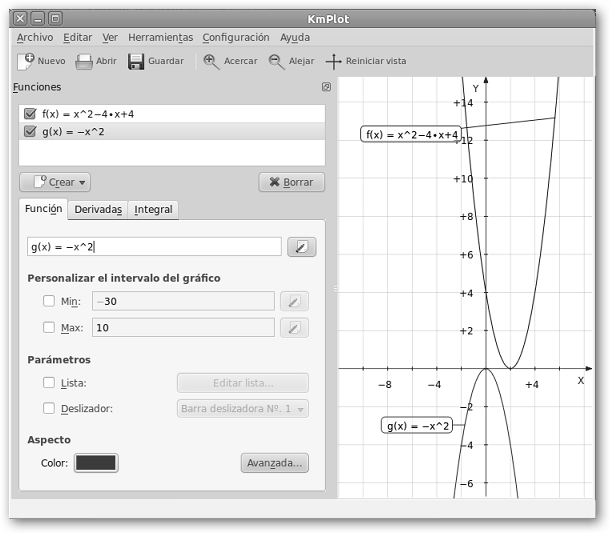
Task: Click the Abrir open file icon
Action: [x=85, y=61]
